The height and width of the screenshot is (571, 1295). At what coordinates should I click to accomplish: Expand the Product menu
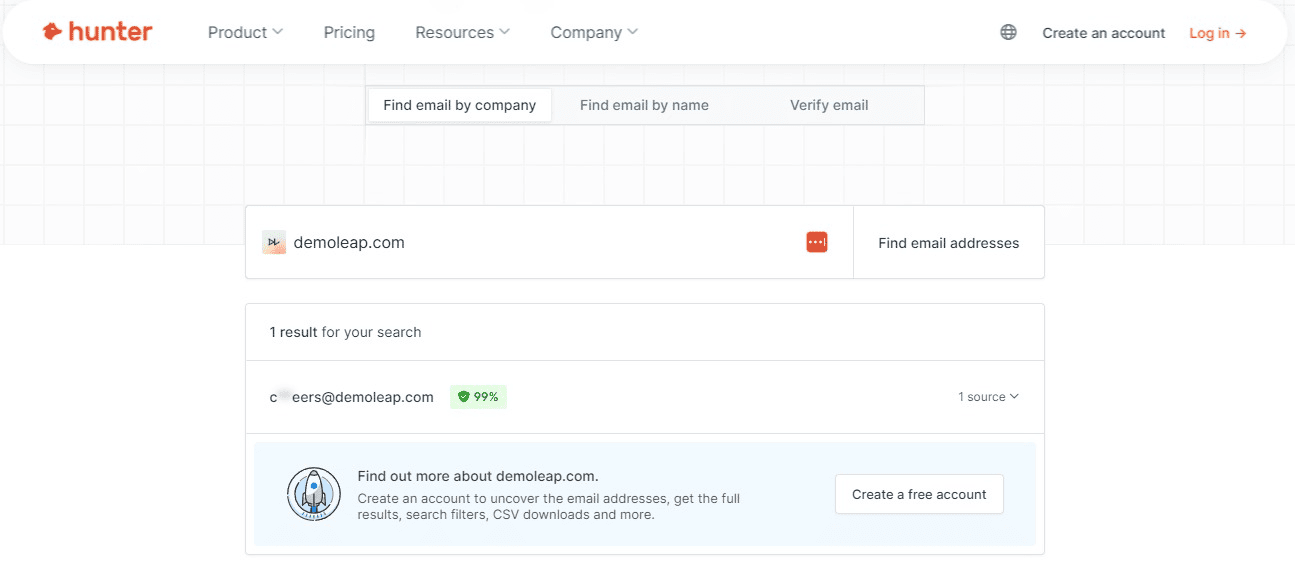click(245, 32)
